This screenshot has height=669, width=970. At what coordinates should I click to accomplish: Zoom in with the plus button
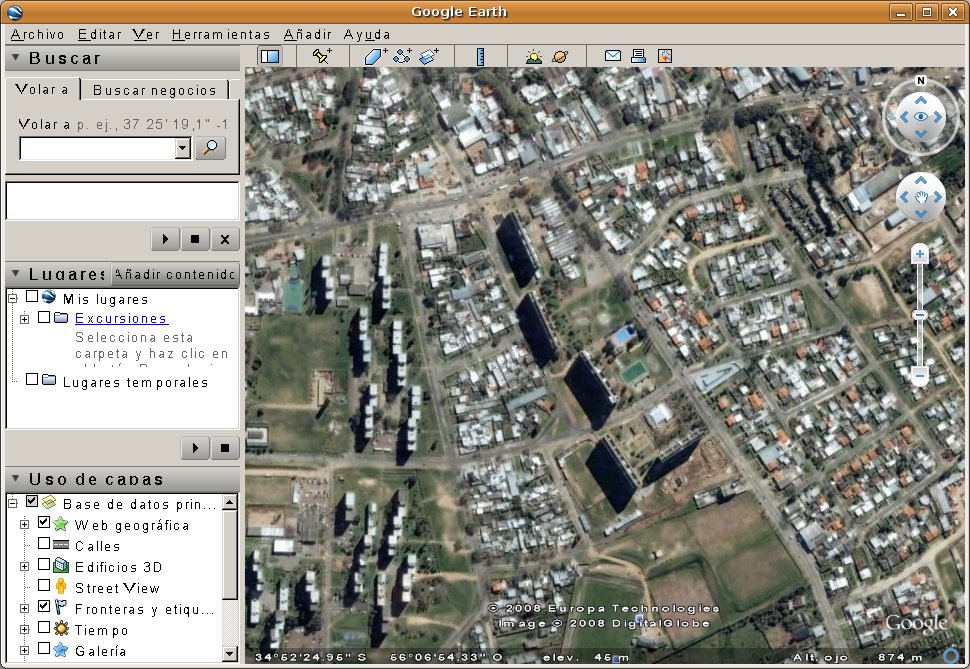click(x=920, y=254)
